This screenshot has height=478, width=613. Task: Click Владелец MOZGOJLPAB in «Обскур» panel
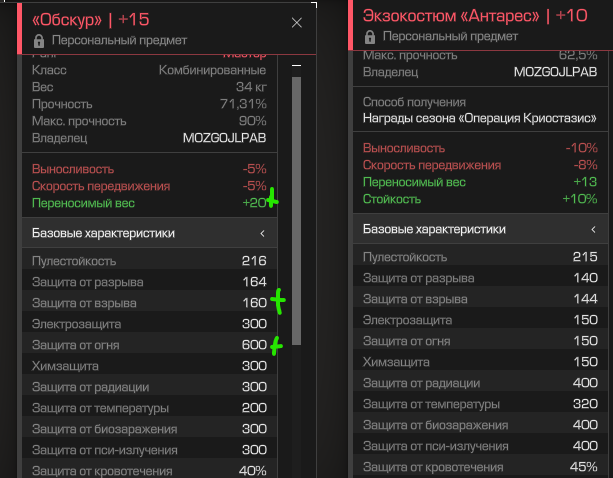(149, 138)
